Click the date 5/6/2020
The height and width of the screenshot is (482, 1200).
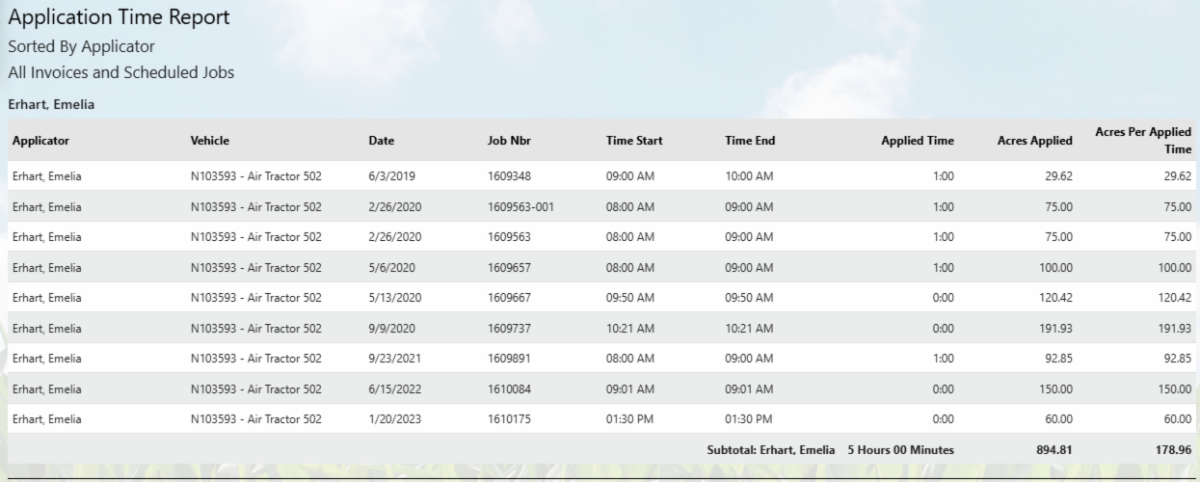click(x=391, y=267)
